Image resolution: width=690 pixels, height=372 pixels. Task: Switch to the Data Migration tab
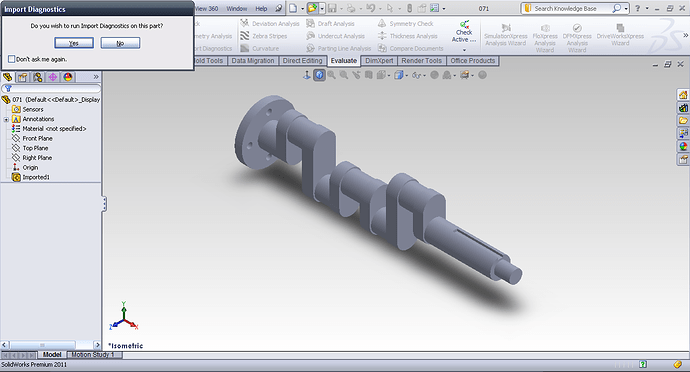(x=253, y=61)
